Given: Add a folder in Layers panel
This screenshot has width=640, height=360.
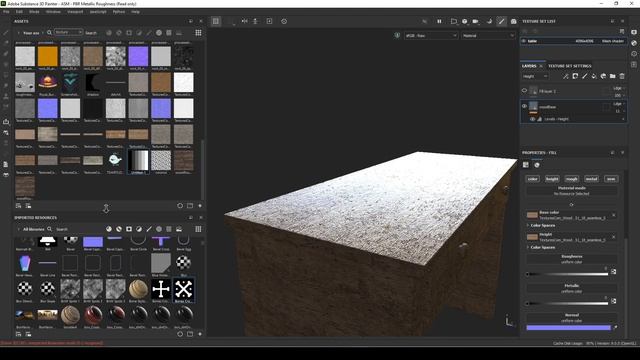Looking at the screenshot, I should pos(613,76).
